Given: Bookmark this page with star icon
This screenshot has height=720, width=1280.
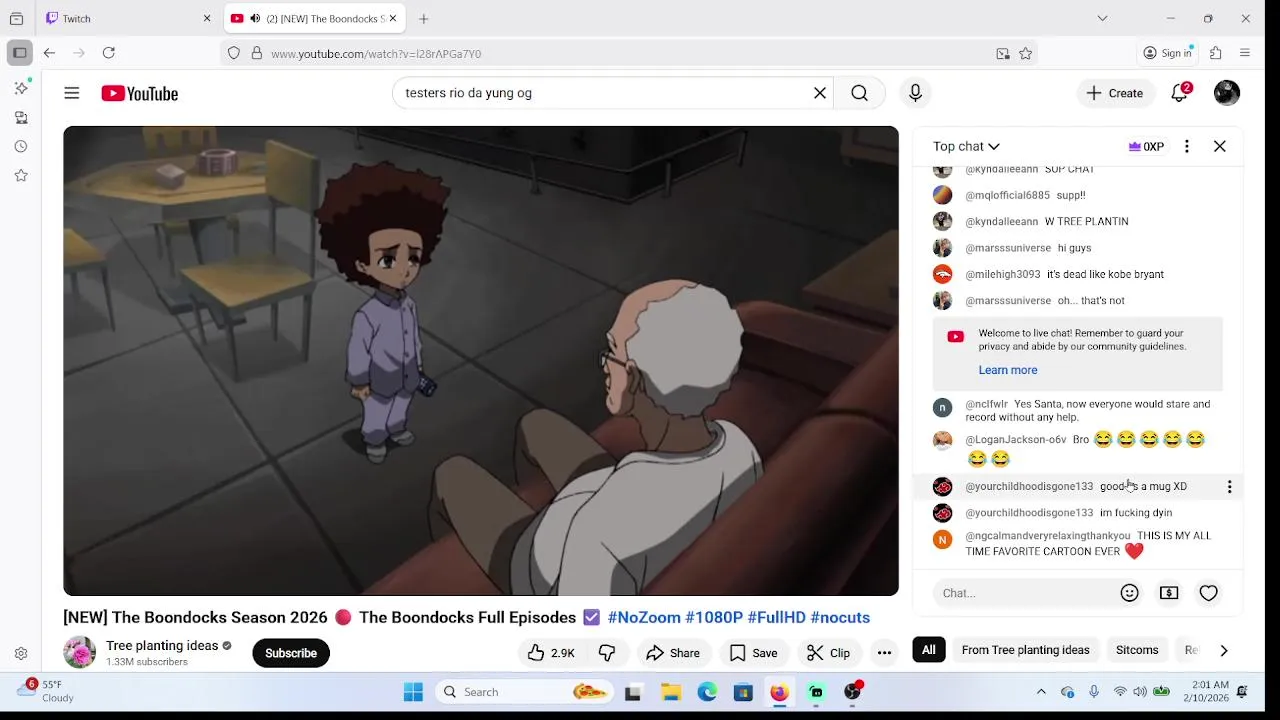Looking at the screenshot, I should click(x=1025, y=53).
